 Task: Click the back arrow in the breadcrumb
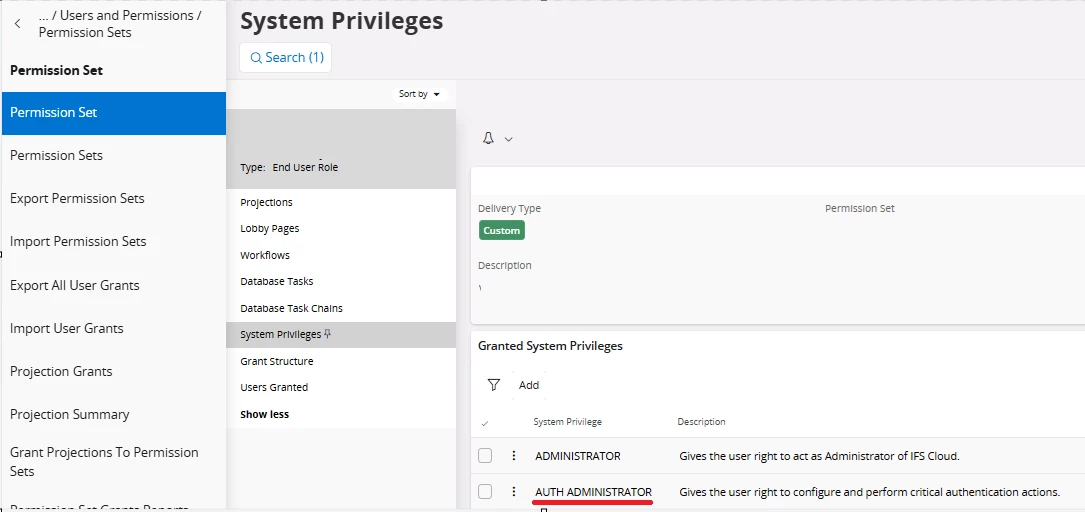click(x=17, y=24)
